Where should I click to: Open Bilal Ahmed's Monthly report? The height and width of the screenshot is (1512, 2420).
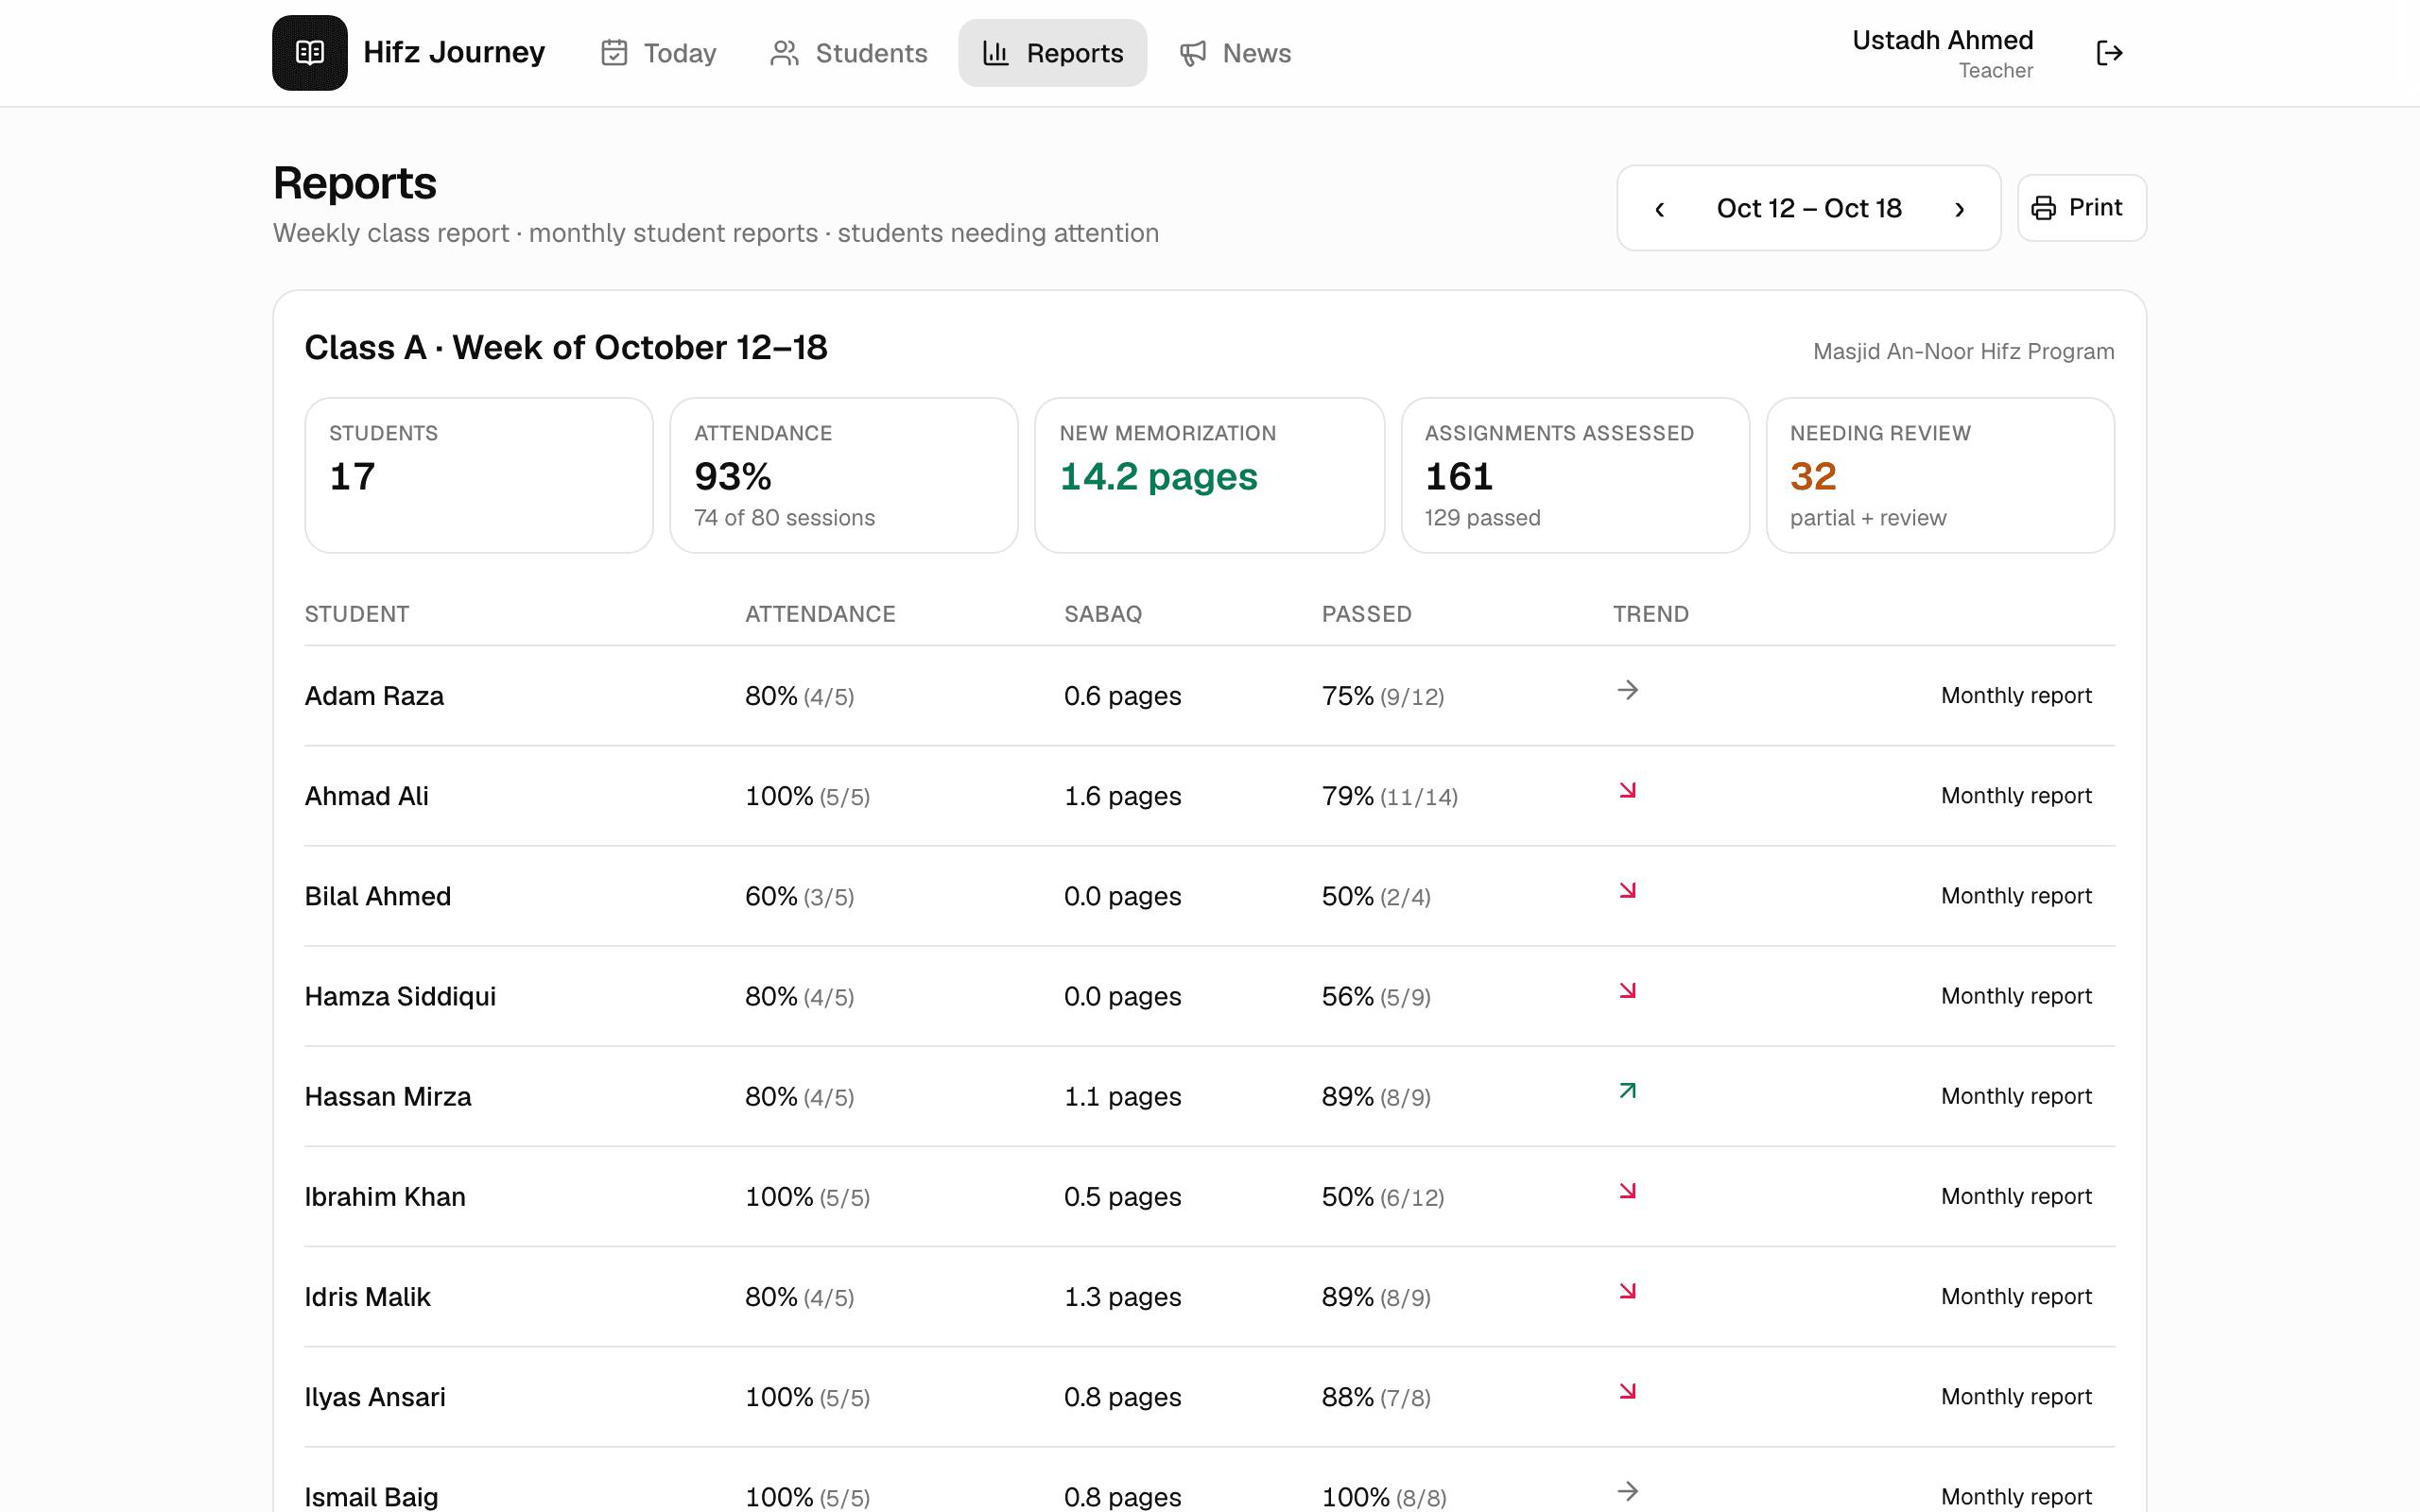(x=2016, y=895)
